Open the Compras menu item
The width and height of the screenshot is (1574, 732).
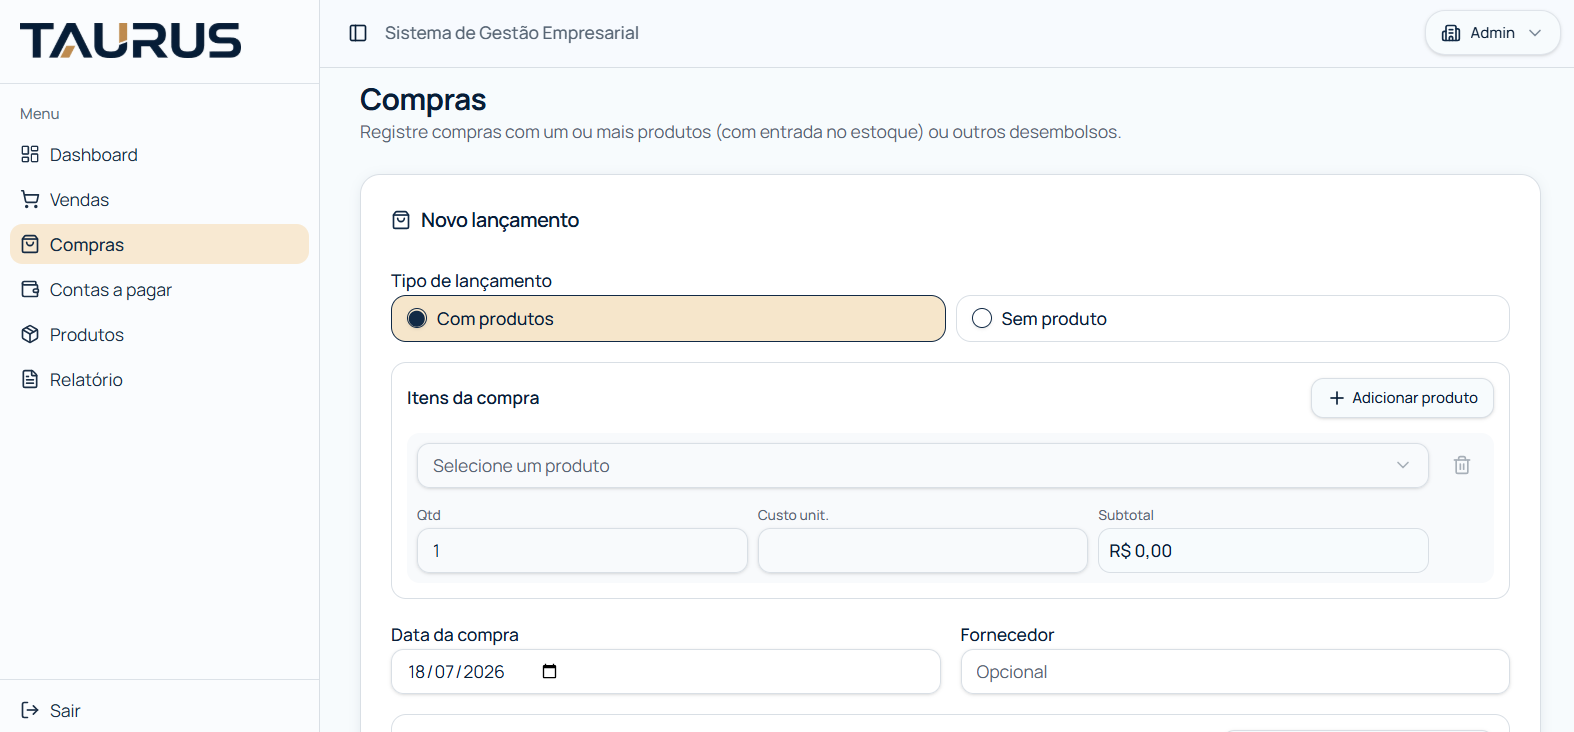[x=159, y=244]
